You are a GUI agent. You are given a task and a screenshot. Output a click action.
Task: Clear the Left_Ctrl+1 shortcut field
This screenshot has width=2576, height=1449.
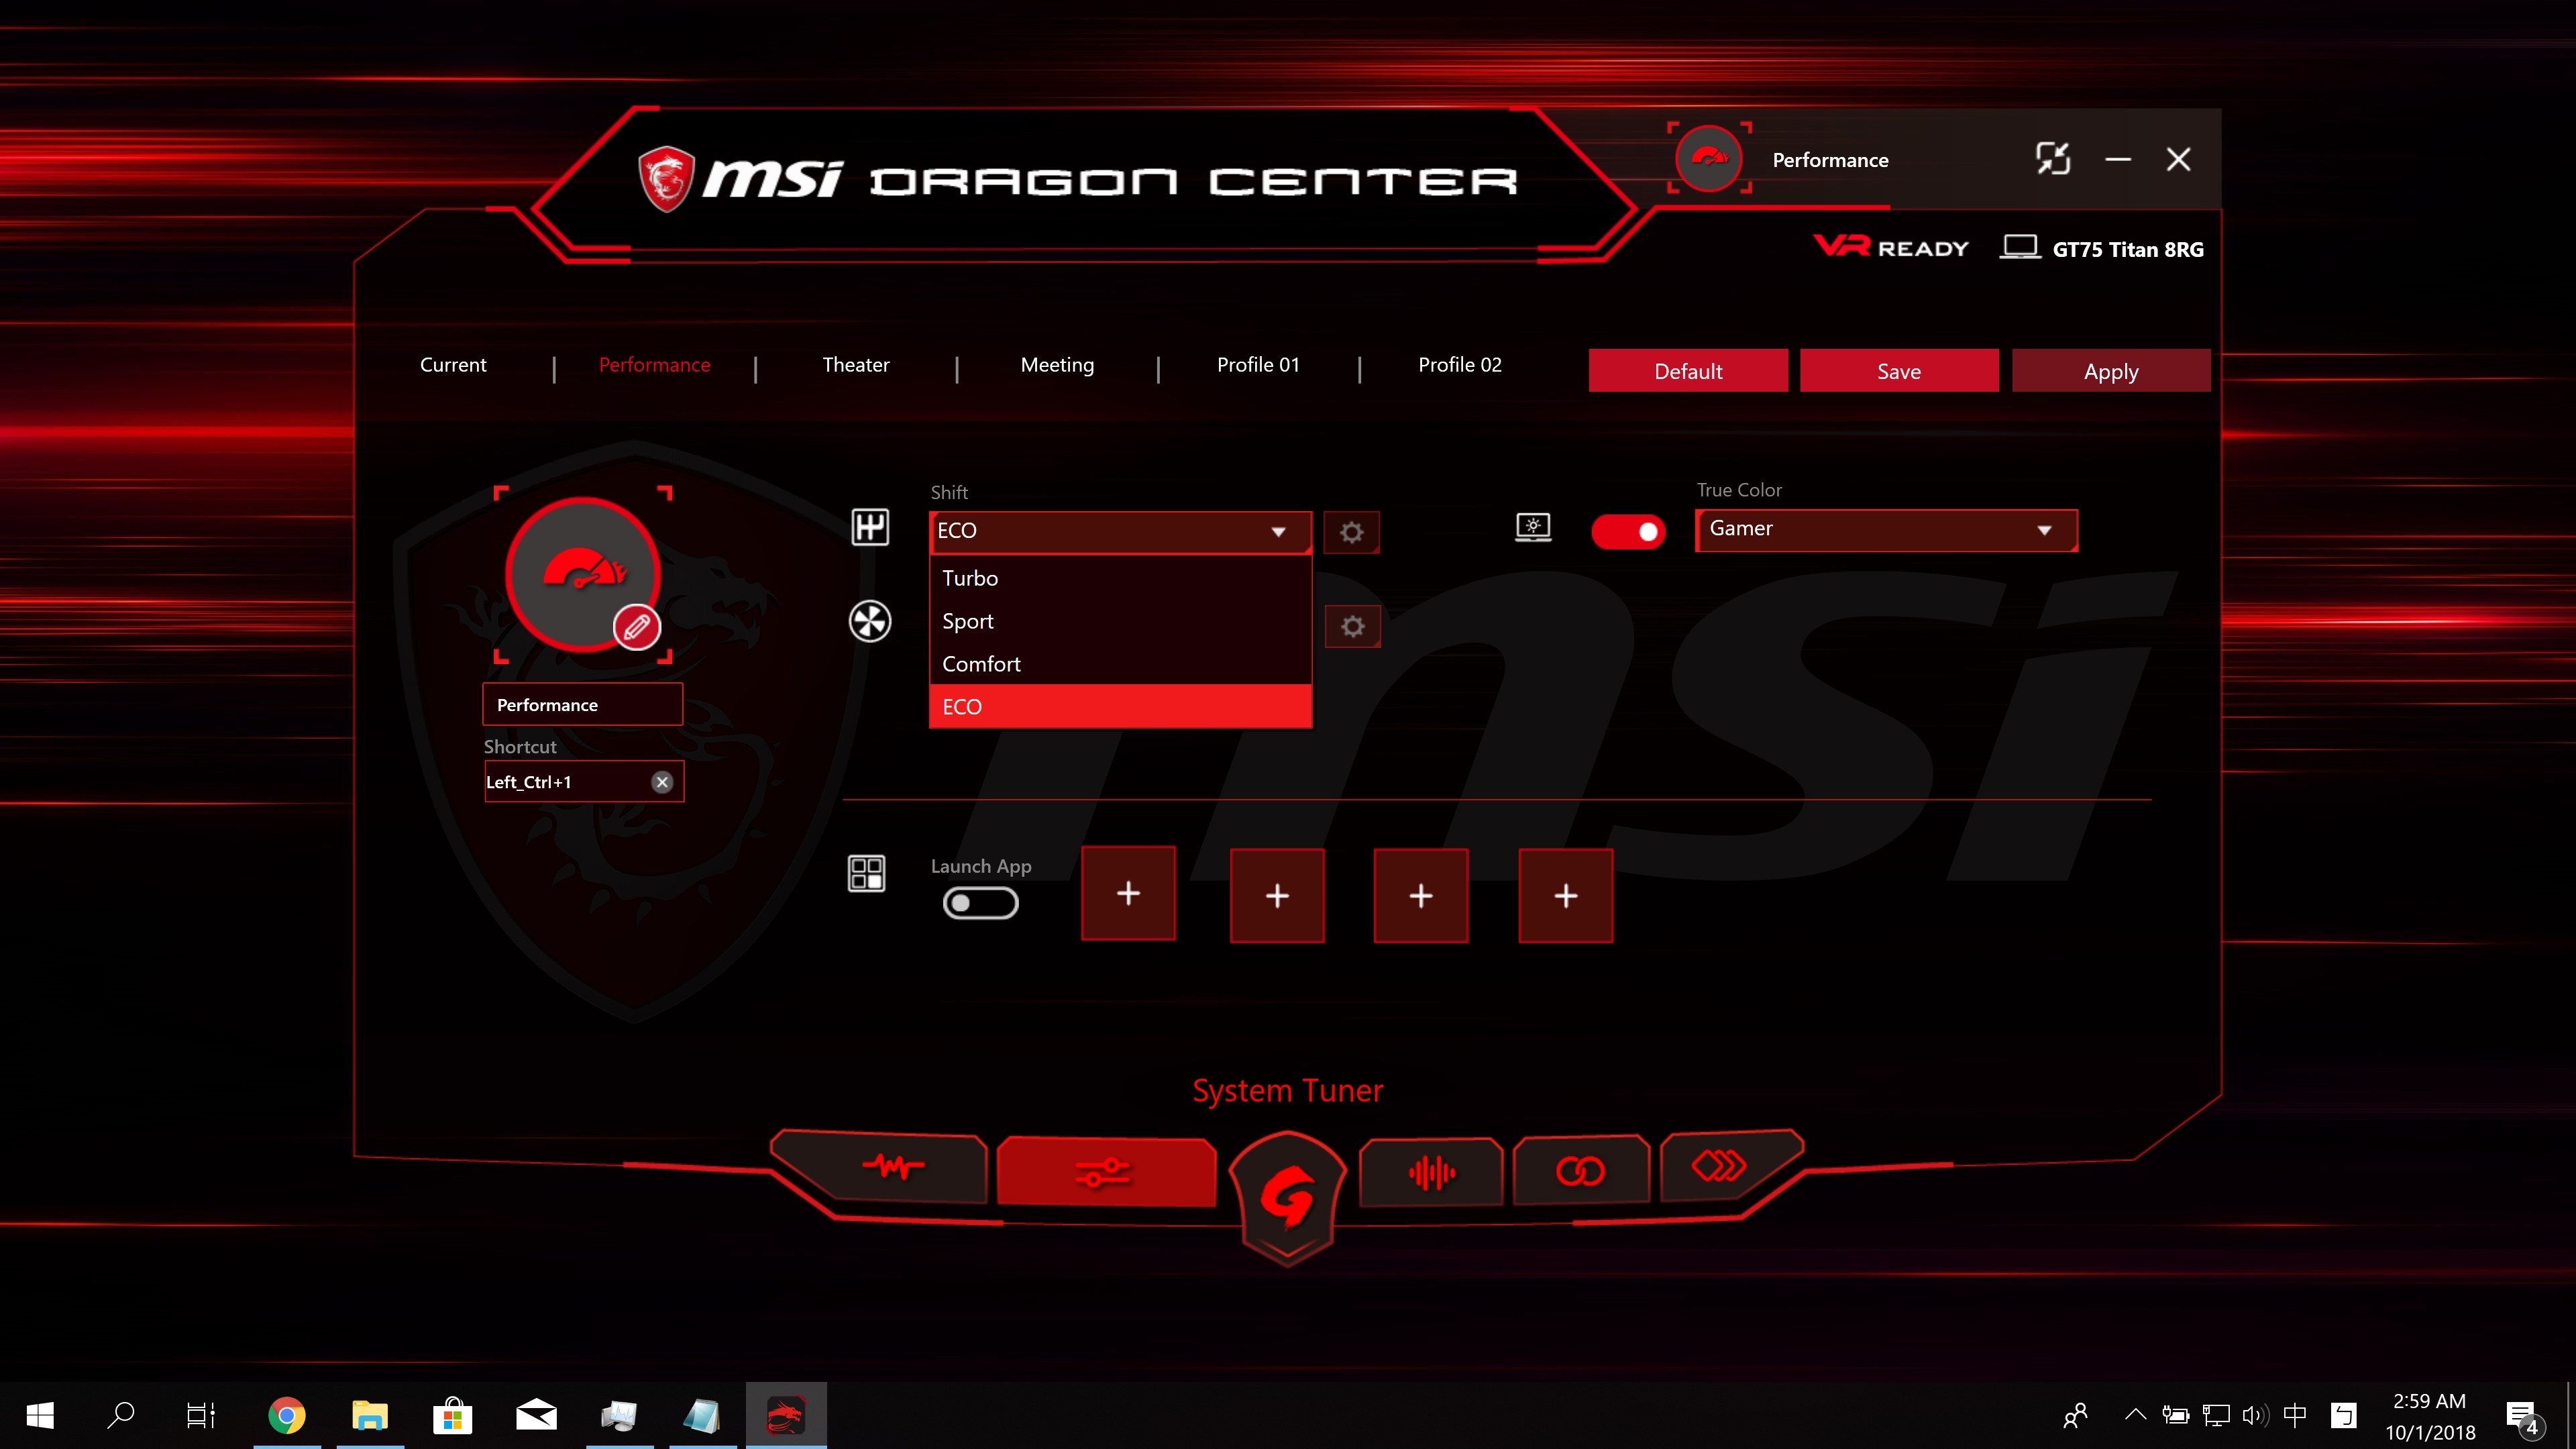(x=662, y=782)
